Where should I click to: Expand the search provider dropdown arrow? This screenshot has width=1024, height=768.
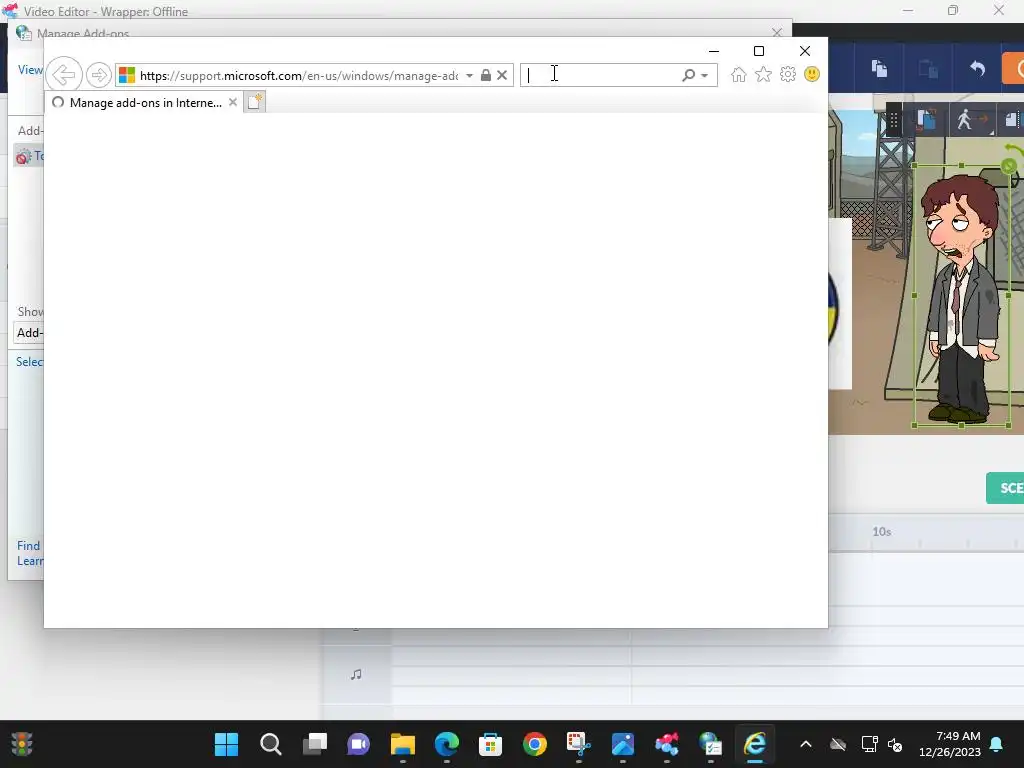(705, 76)
